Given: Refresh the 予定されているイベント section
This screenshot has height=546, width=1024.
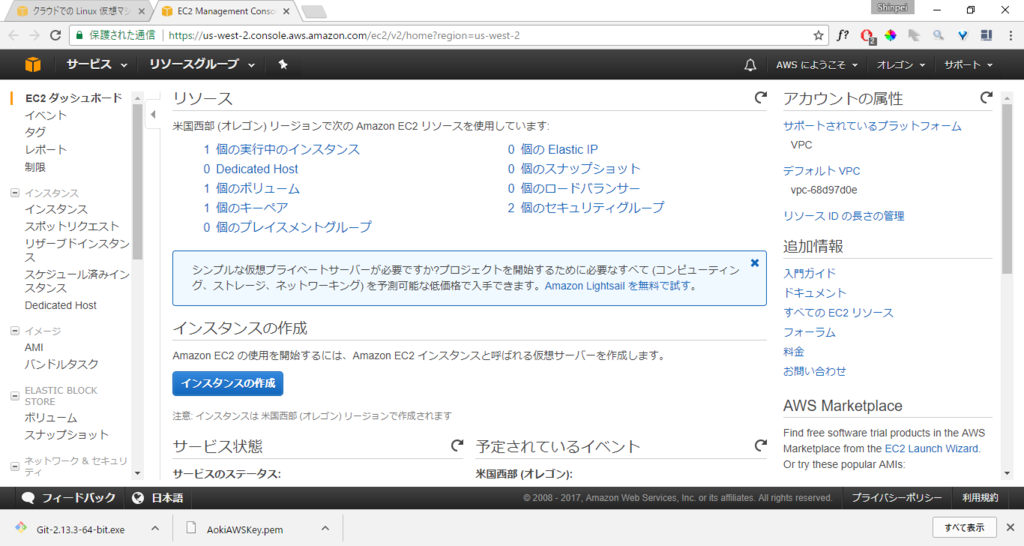Looking at the screenshot, I should [x=760, y=445].
